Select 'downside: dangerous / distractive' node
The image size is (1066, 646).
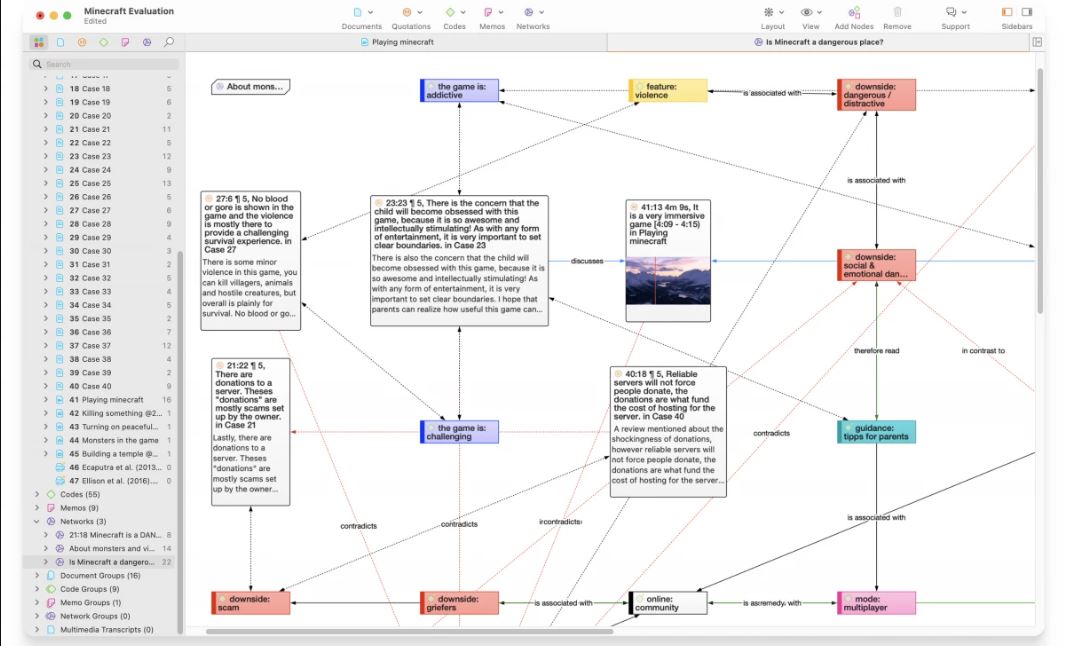coord(876,95)
